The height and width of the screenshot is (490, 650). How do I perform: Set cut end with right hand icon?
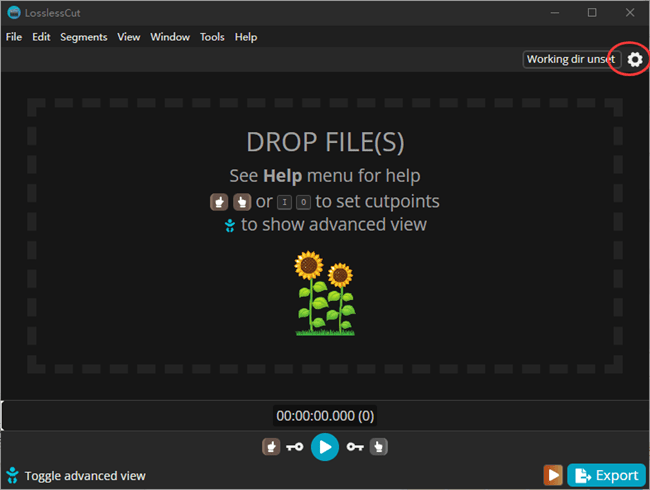(379, 447)
